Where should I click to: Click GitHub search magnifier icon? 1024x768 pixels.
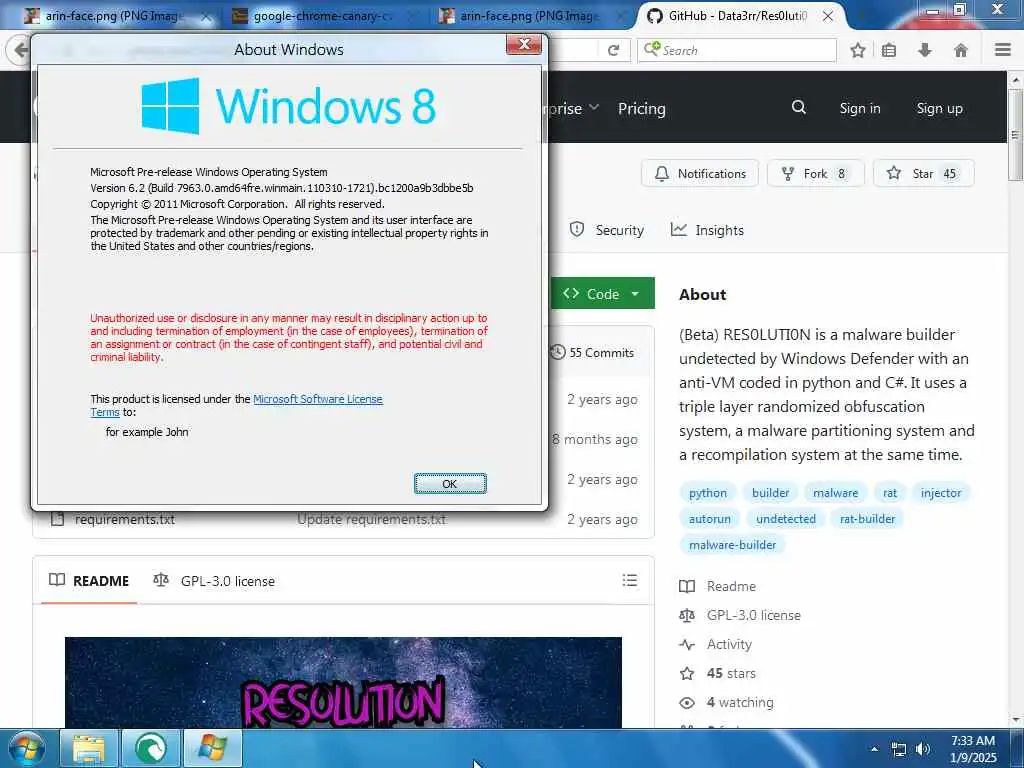[799, 107]
